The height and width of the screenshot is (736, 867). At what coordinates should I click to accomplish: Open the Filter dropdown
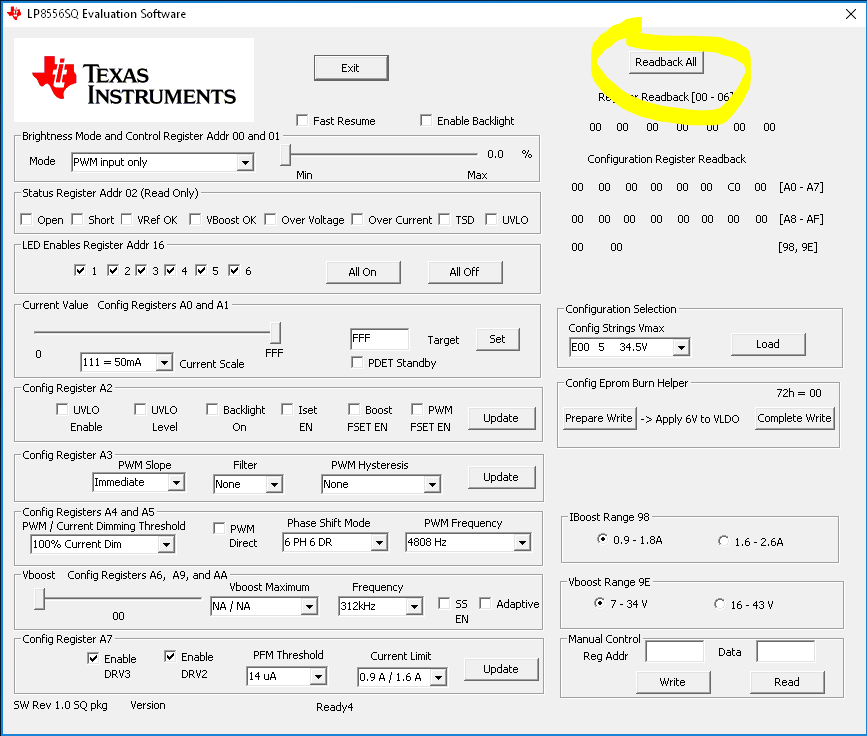coord(248,484)
